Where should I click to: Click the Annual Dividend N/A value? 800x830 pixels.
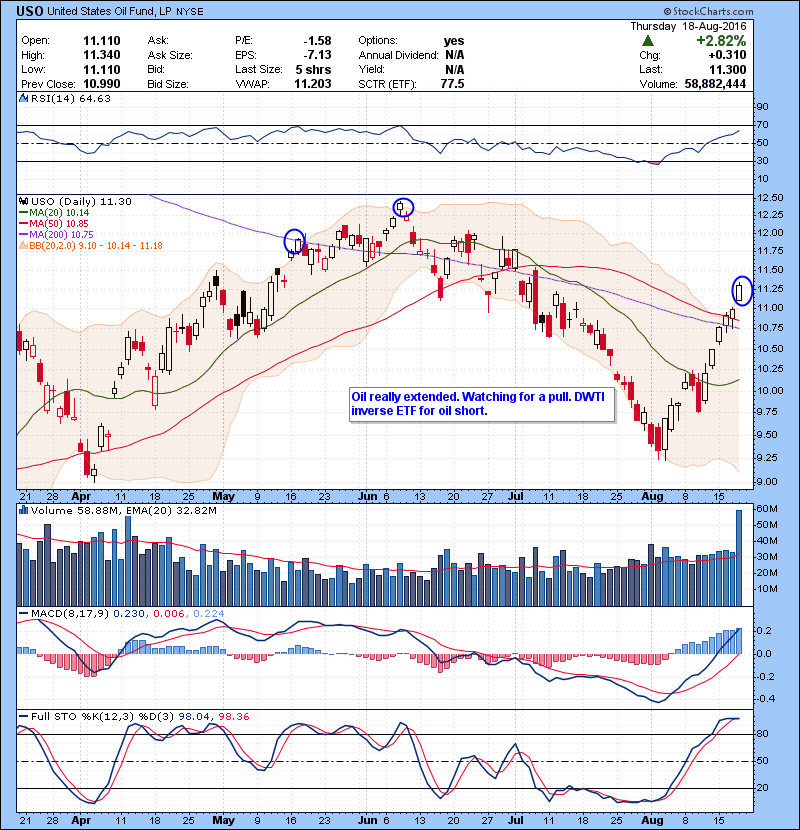coord(455,55)
